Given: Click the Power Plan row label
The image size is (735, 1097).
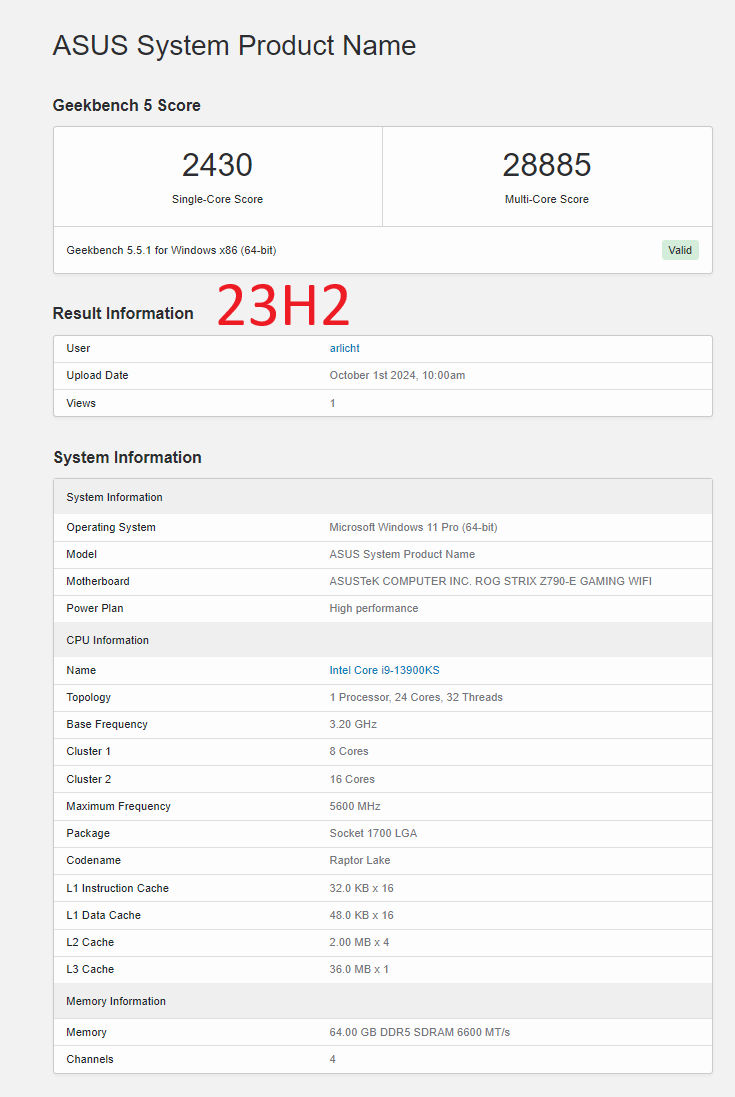Looking at the screenshot, I should [94, 609].
